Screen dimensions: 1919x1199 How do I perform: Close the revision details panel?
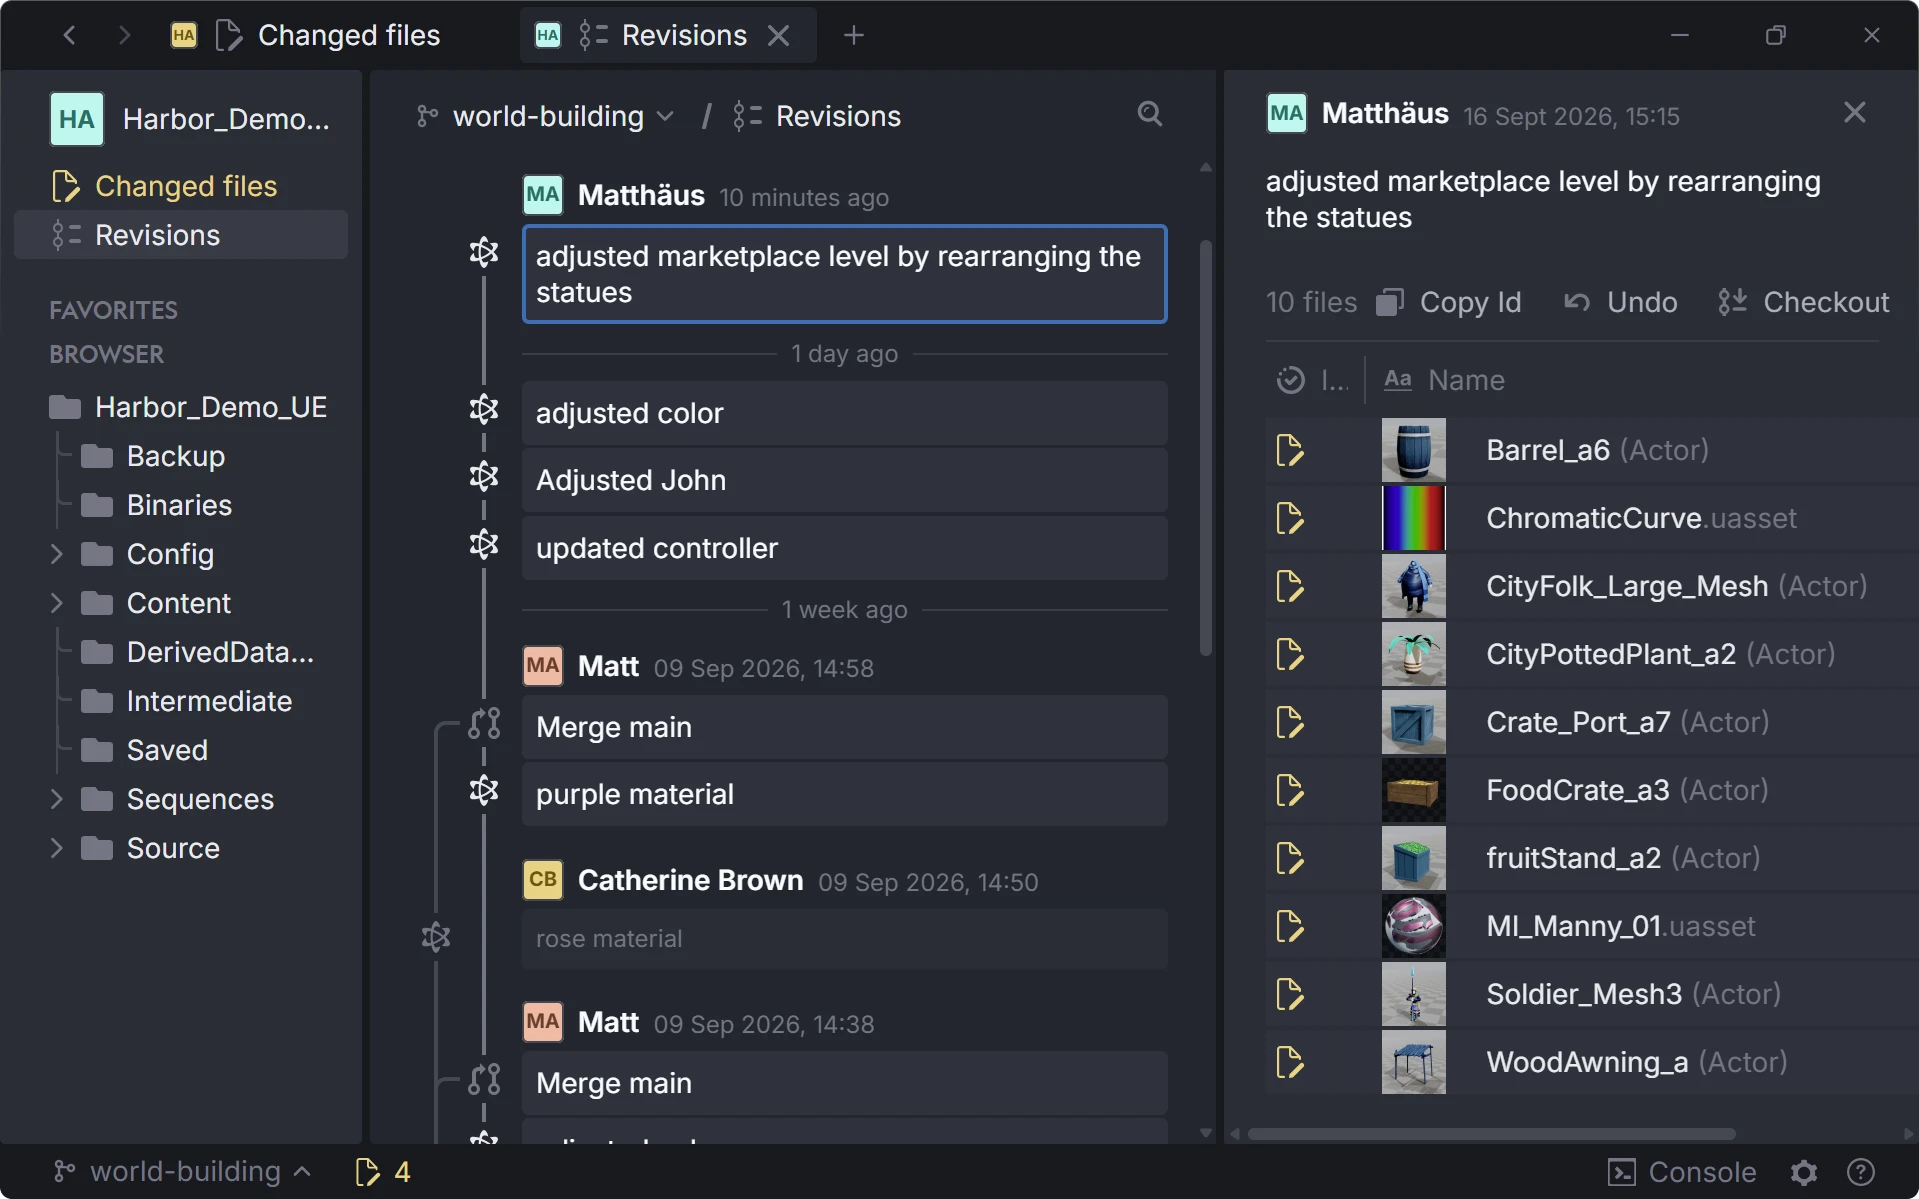tap(1854, 113)
